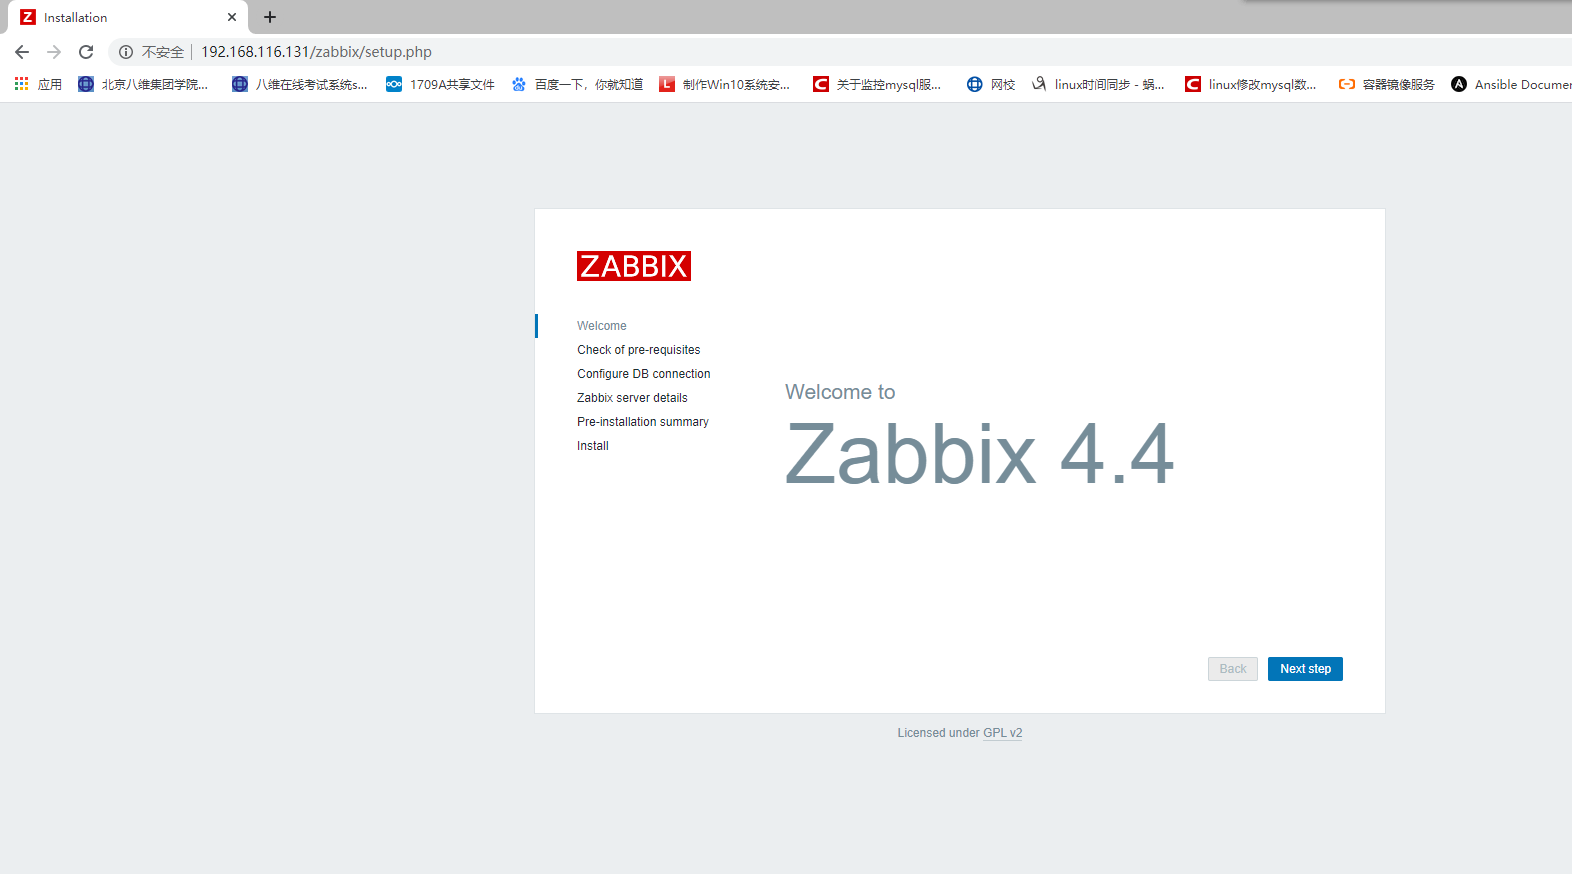The height and width of the screenshot is (874, 1572).
Task: Click the Welcome to text
Action: tap(840, 392)
